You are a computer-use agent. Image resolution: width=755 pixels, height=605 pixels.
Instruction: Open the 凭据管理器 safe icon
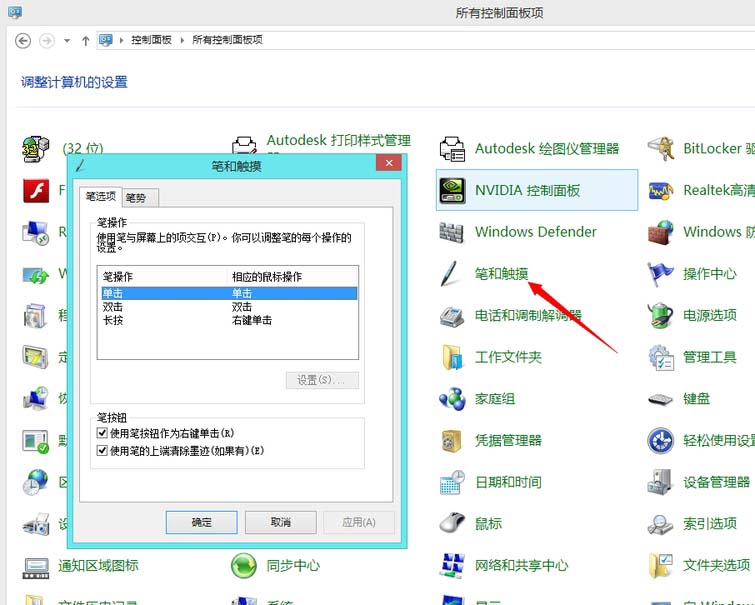click(452, 440)
